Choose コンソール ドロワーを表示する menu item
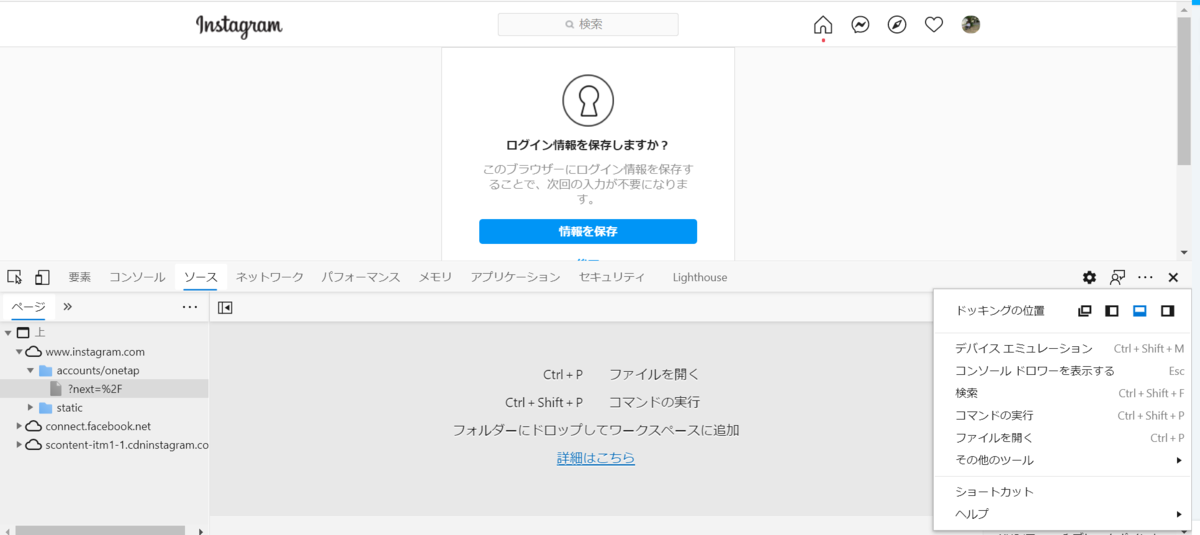 (1063, 371)
